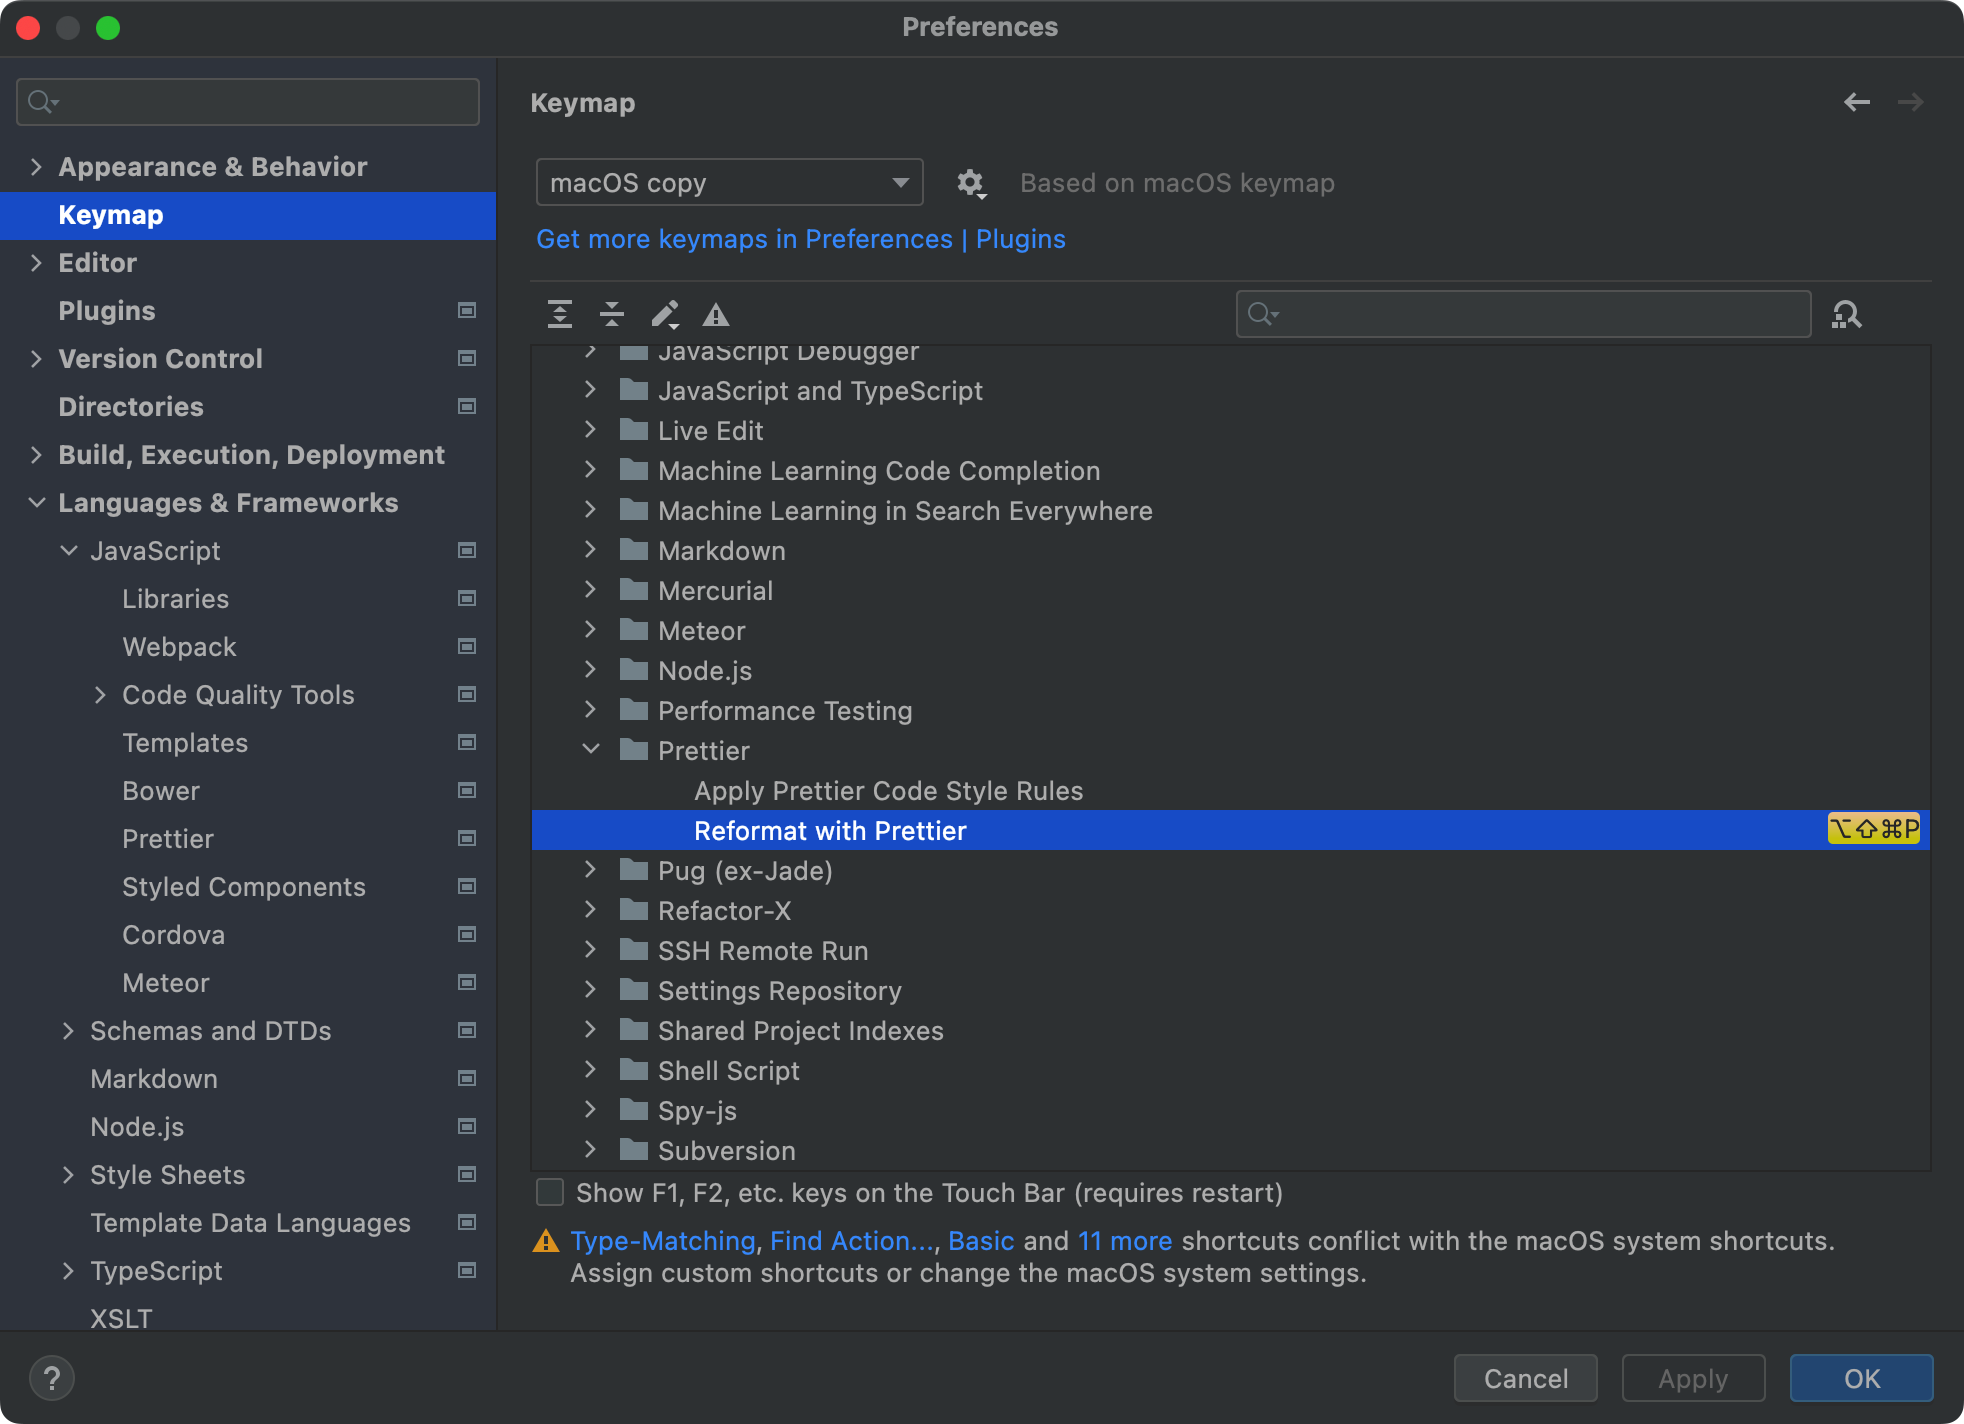The width and height of the screenshot is (1964, 1424).
Task: Click Get more keymaps in Preferences link
Action: [747, 238]
